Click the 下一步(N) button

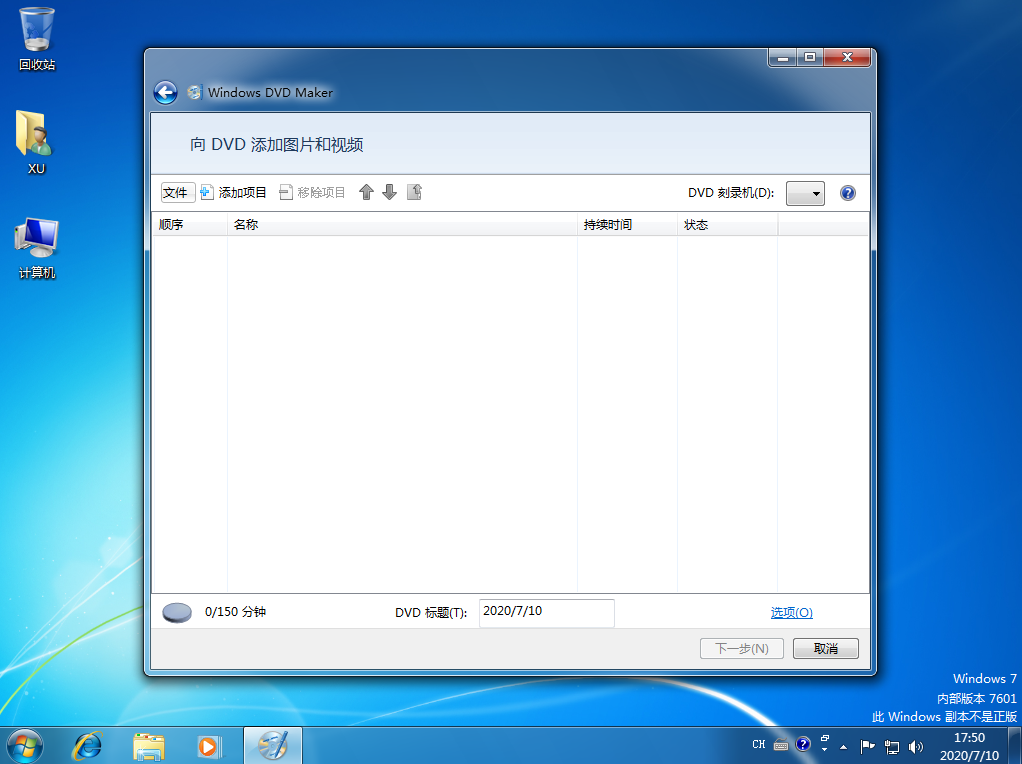(x=742, y=649)
